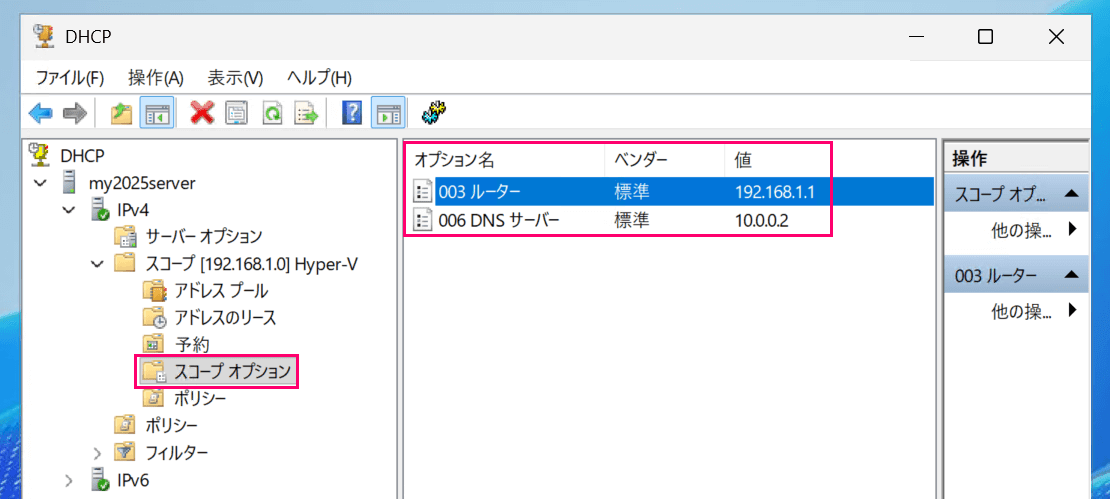Click the 003 ルーター option row icon
Image resolution: width=1110 pixels, height=499 pixels.
pos(423,191)
